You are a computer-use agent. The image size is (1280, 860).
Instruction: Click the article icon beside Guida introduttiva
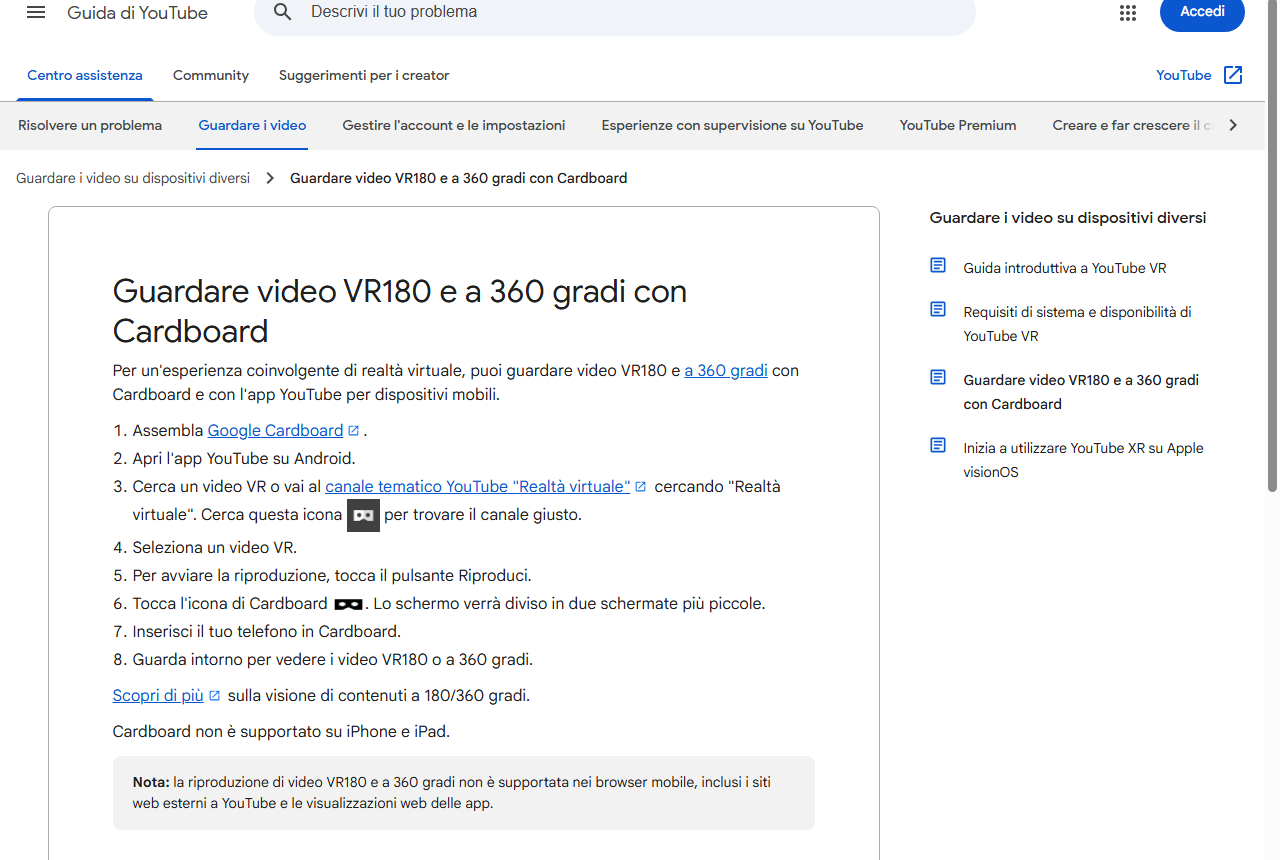click(x=938, y=266)
